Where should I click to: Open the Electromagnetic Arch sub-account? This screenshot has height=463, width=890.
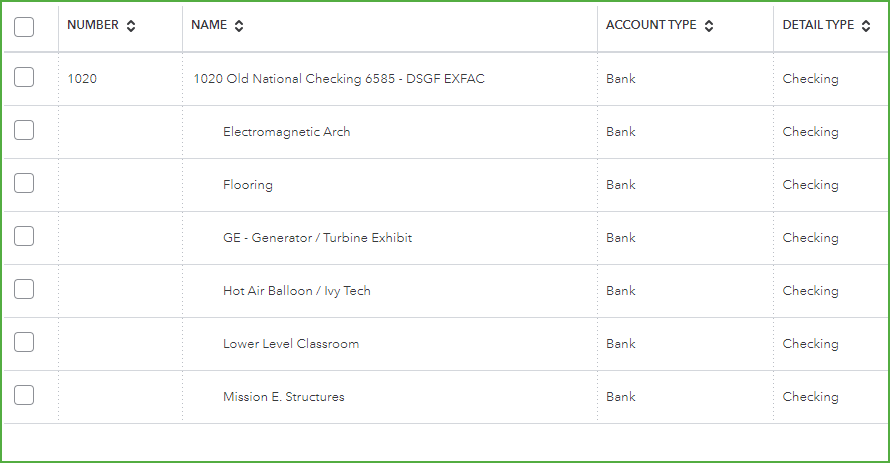(x=286, y=132)
